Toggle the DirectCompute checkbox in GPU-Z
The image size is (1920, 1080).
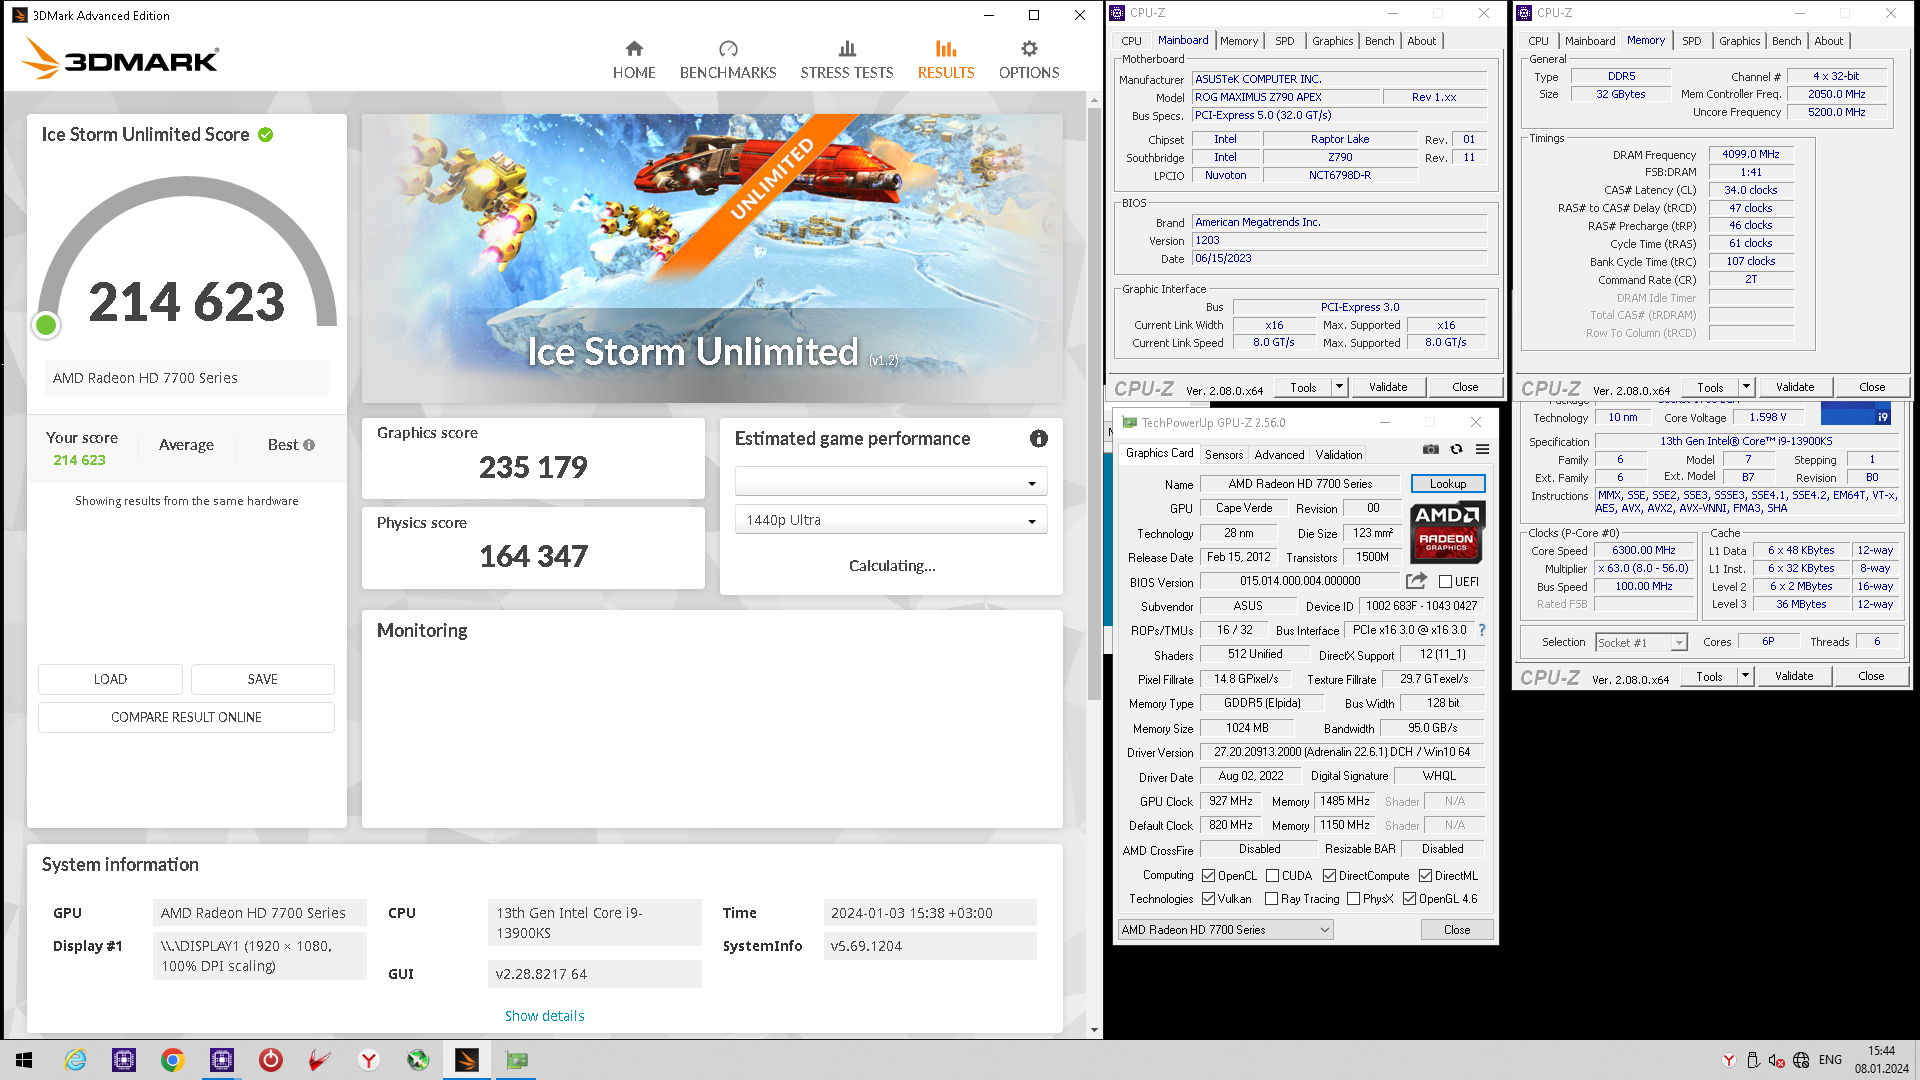pyautogui.click(x=1329, y=876)
